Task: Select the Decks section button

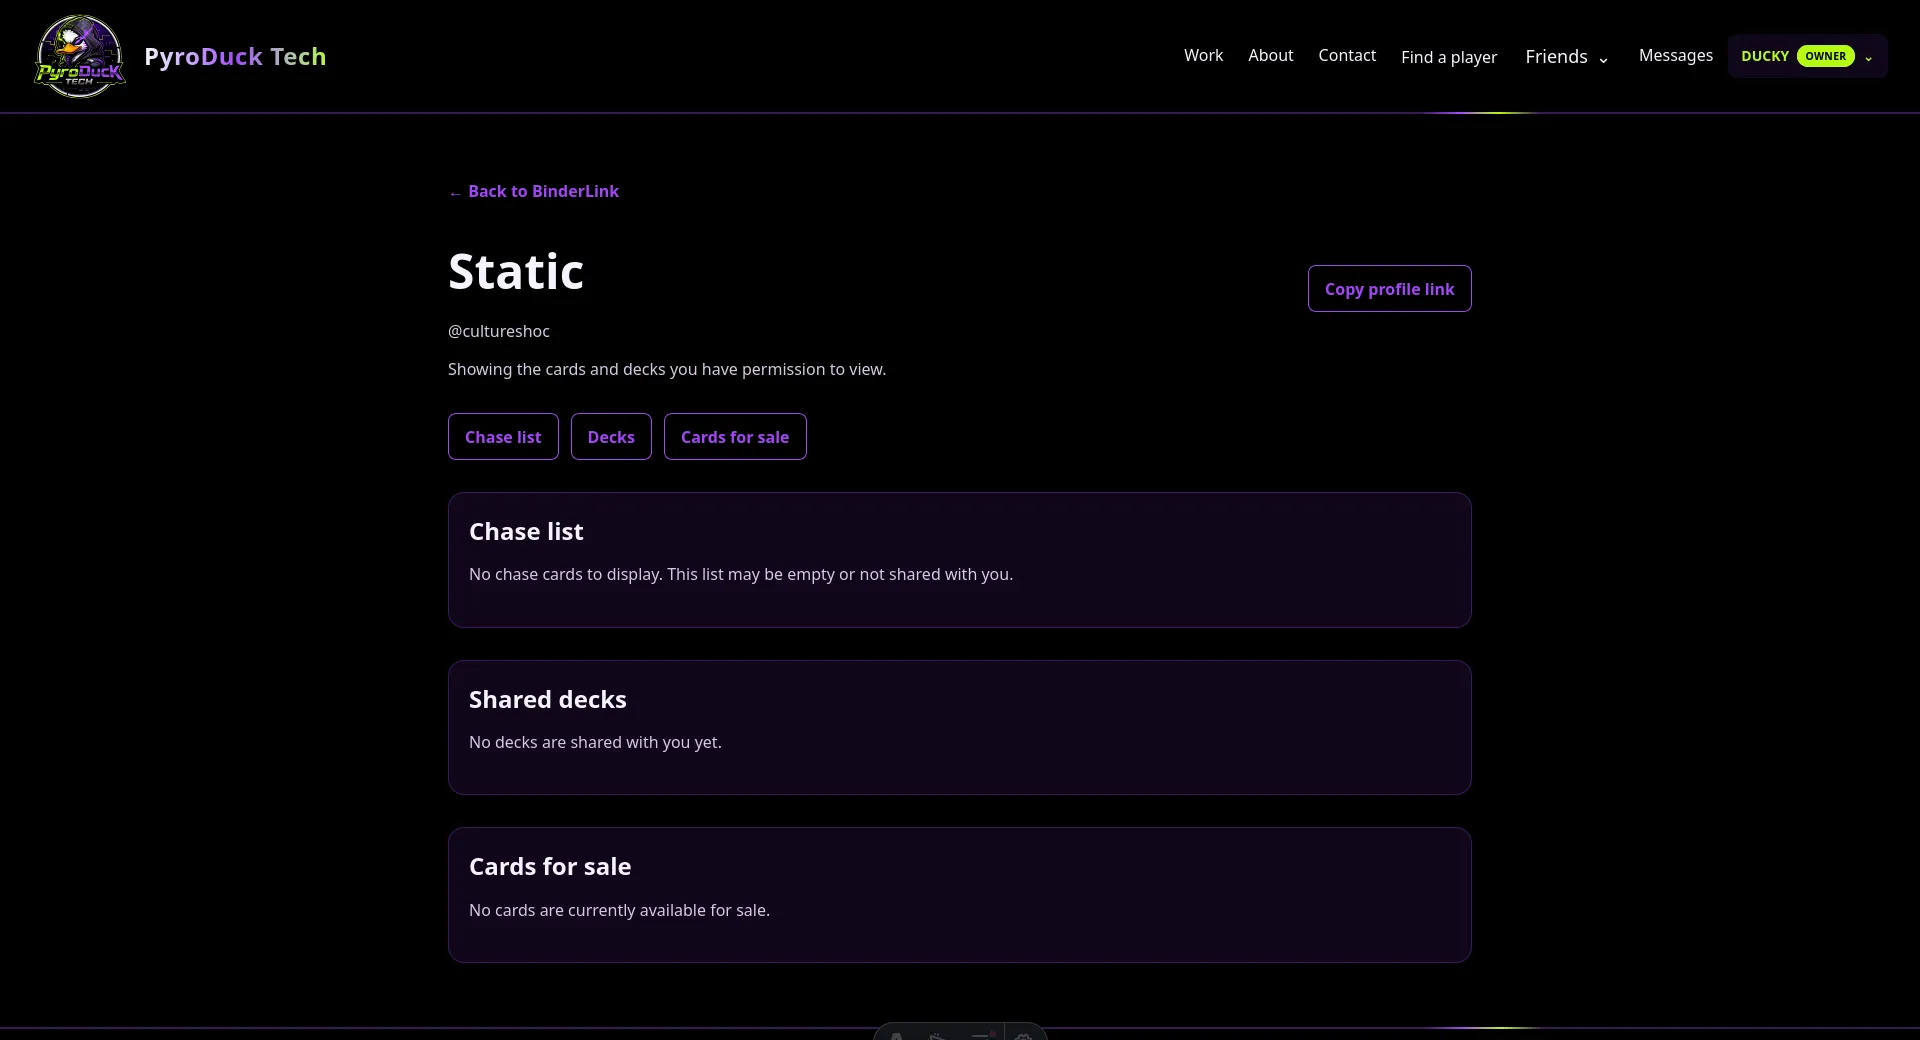Action: (x=611, y=436)
